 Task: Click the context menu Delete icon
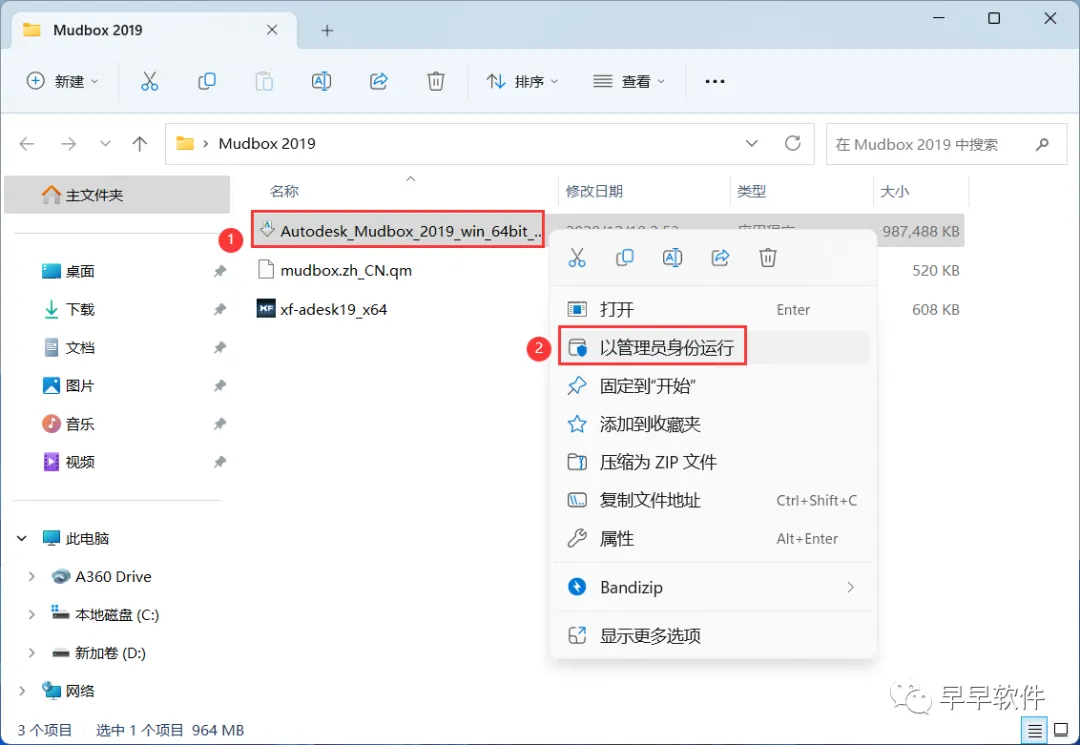(x=768, y=258)
